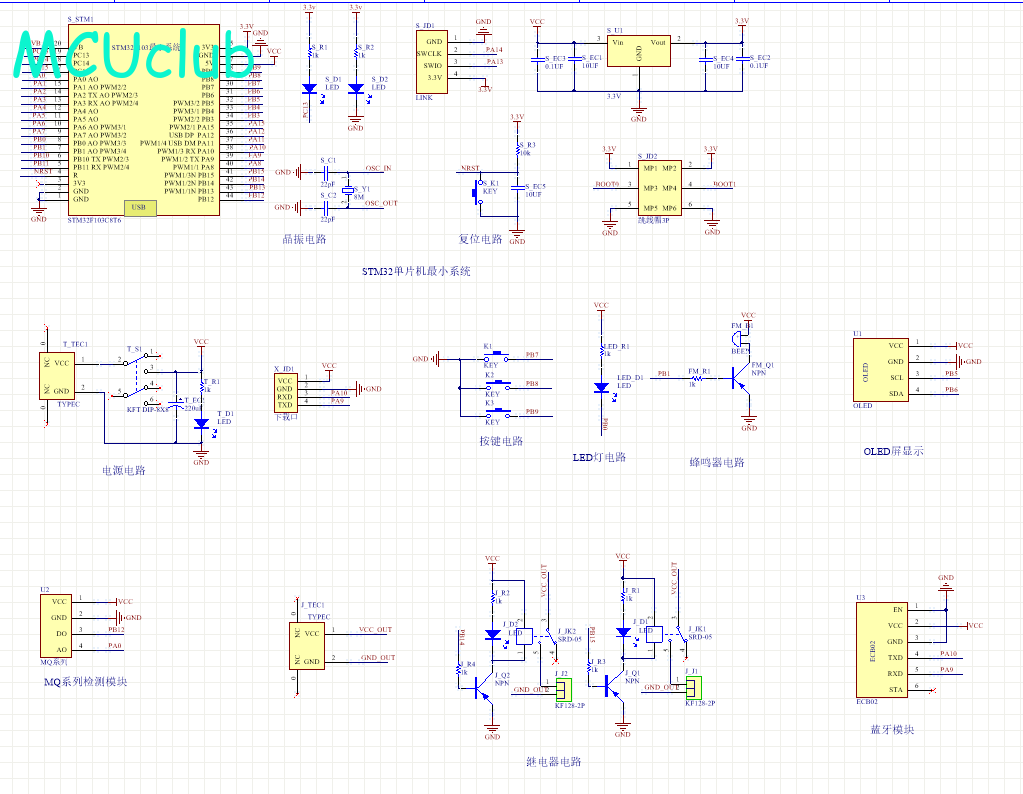Screen dimensions: 1023x794
Task: Select the STM32单片机最小系统 title text
Action: click(416, 271)
